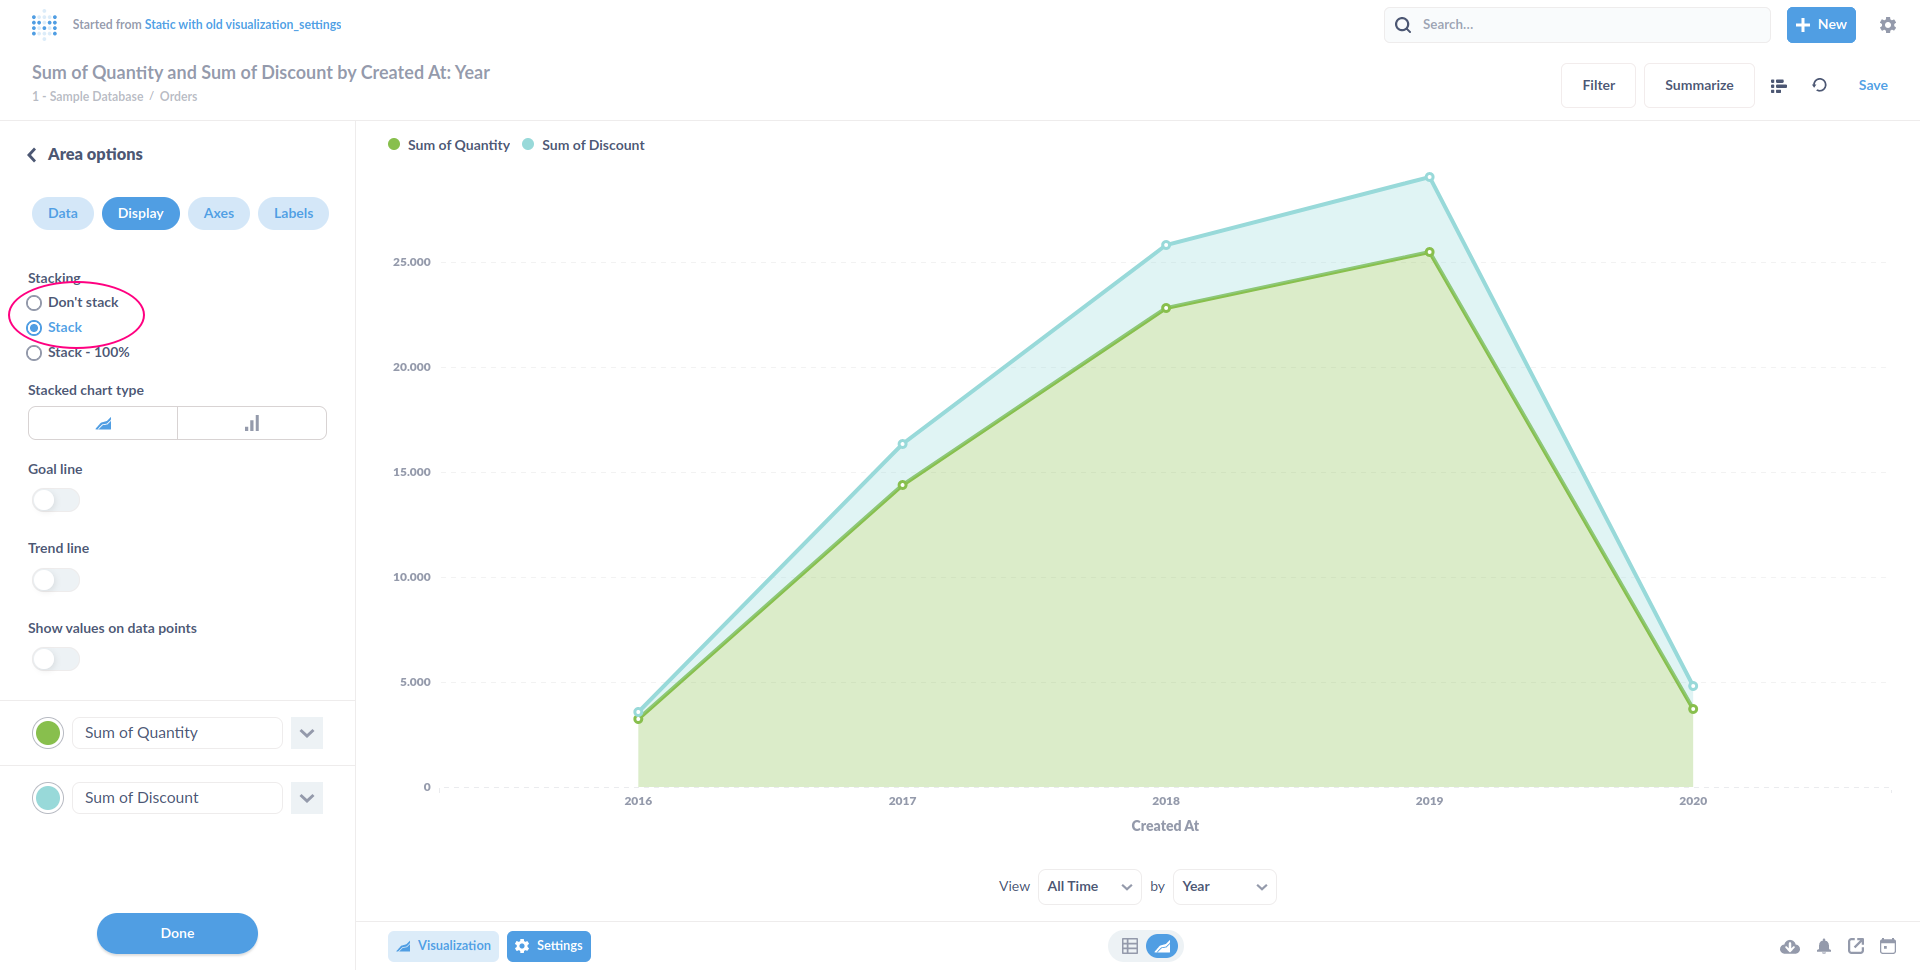Click the Sum of Discount color swatch
This screenshot has width=1920, height=970.
click(47, 797)
